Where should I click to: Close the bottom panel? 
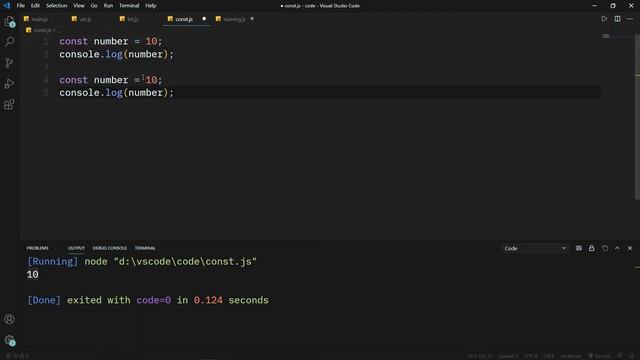(630, 248)
